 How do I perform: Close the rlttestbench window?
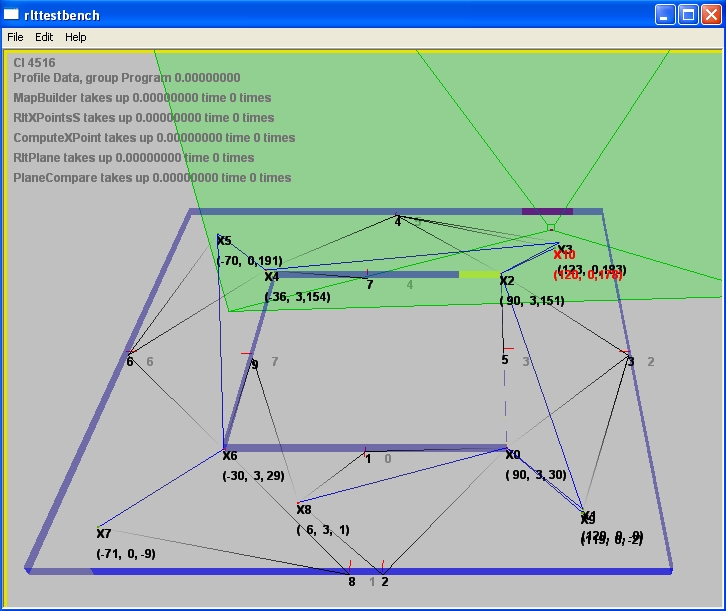coord(710,15)
